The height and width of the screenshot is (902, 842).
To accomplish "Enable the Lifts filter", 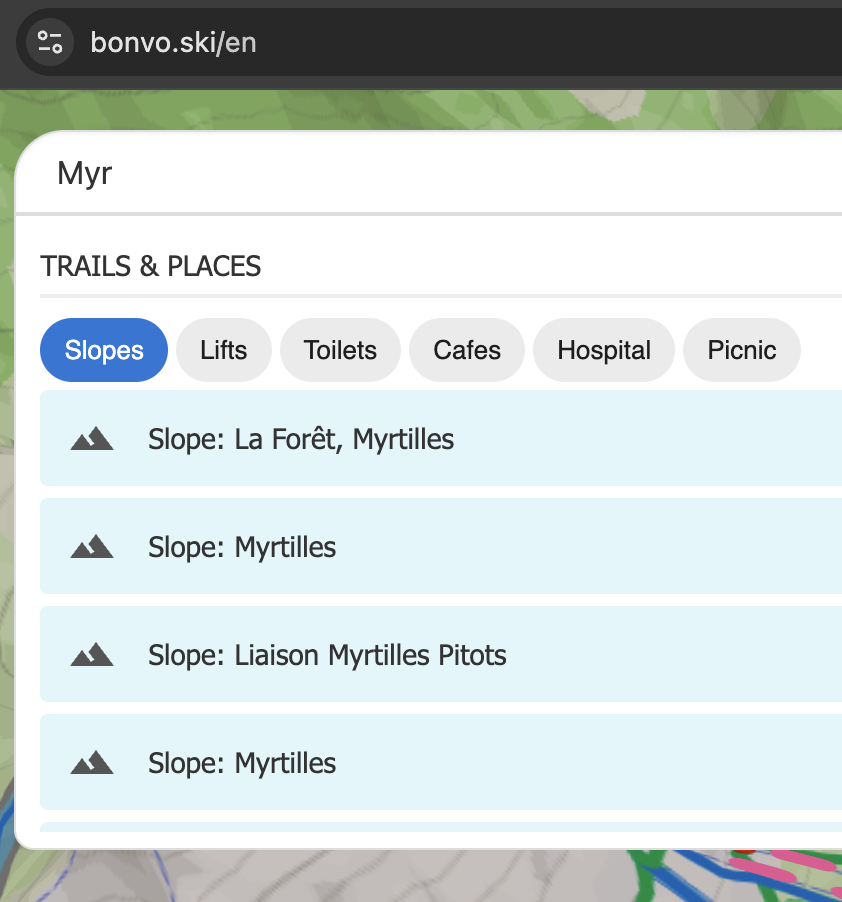I will [223, 350].
